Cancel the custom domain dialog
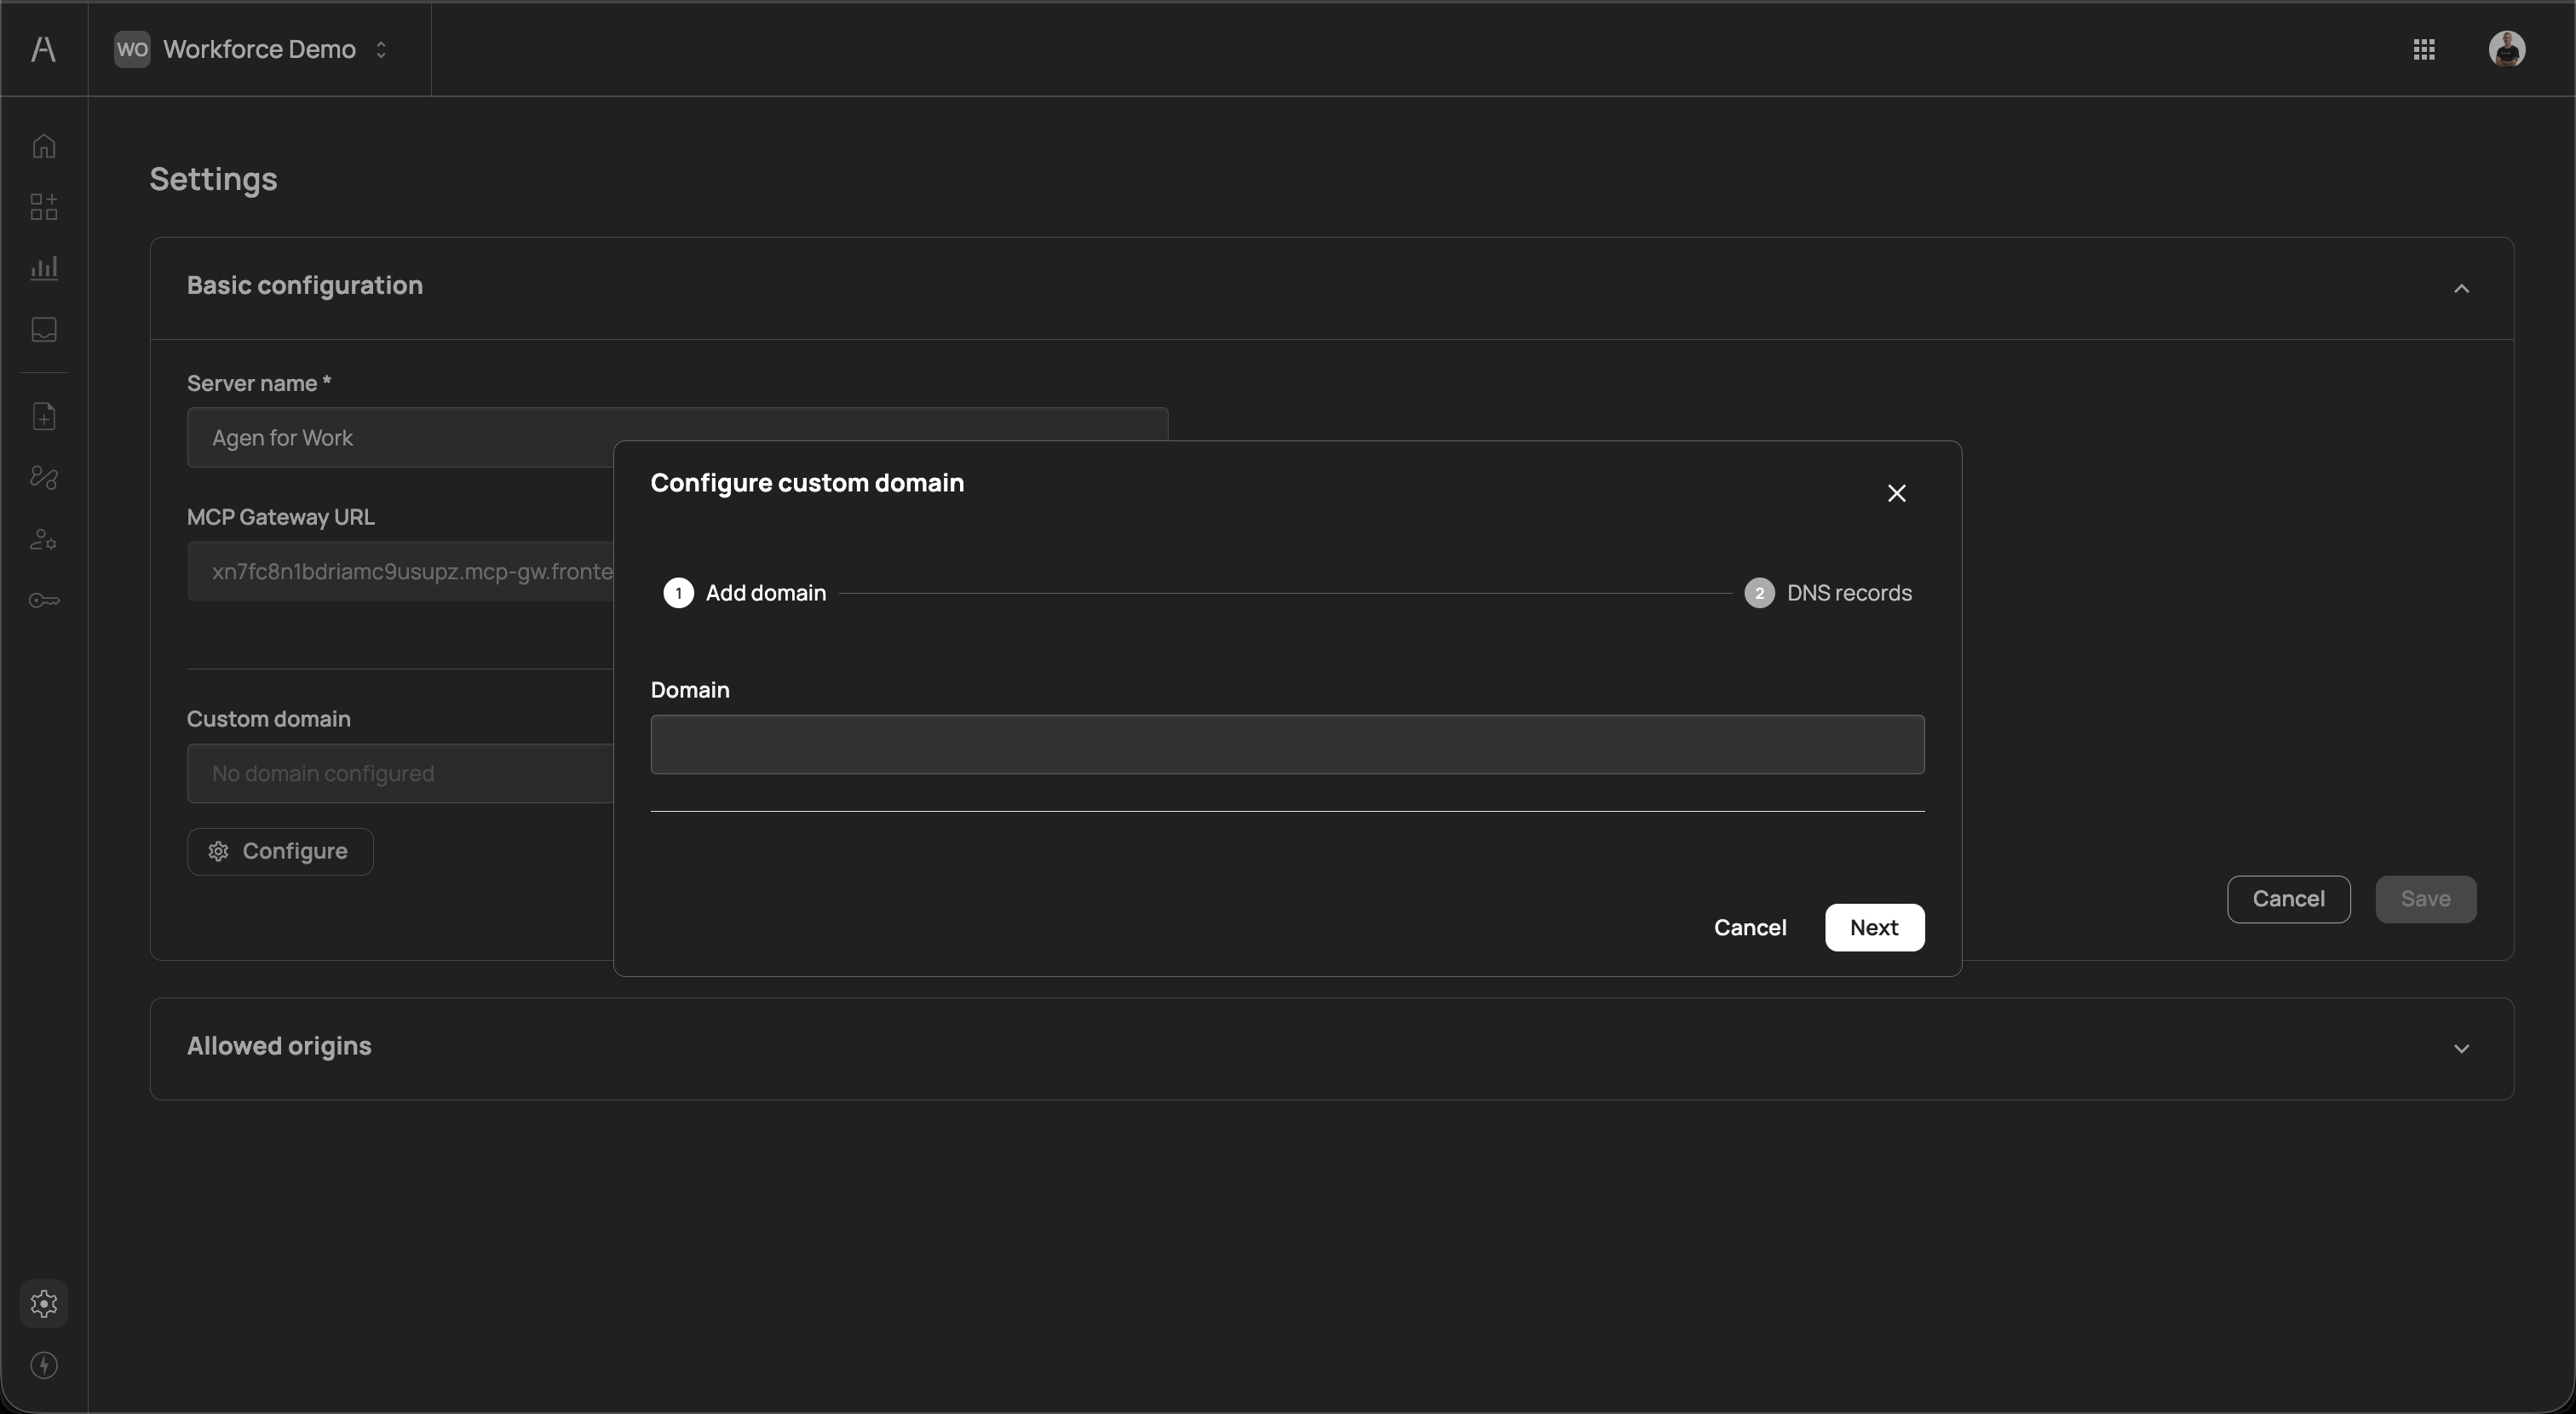This screenshot has width=2576, height=1414. [1749, 927]
